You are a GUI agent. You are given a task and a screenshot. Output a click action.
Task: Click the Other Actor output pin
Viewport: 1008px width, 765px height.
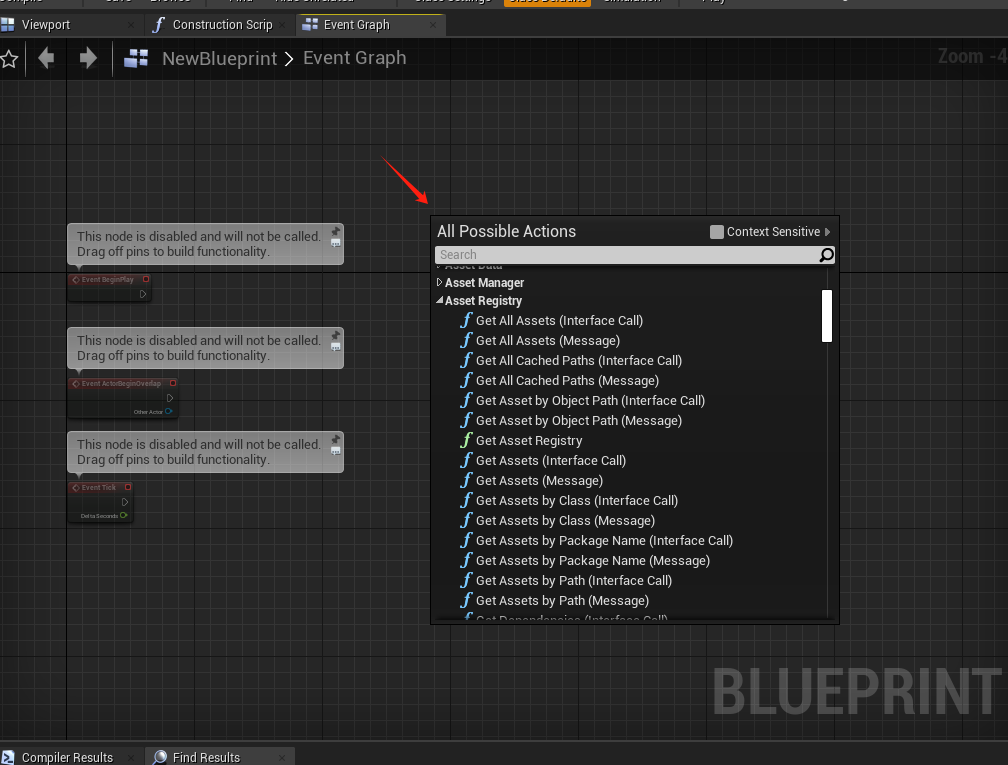(168, 411)
